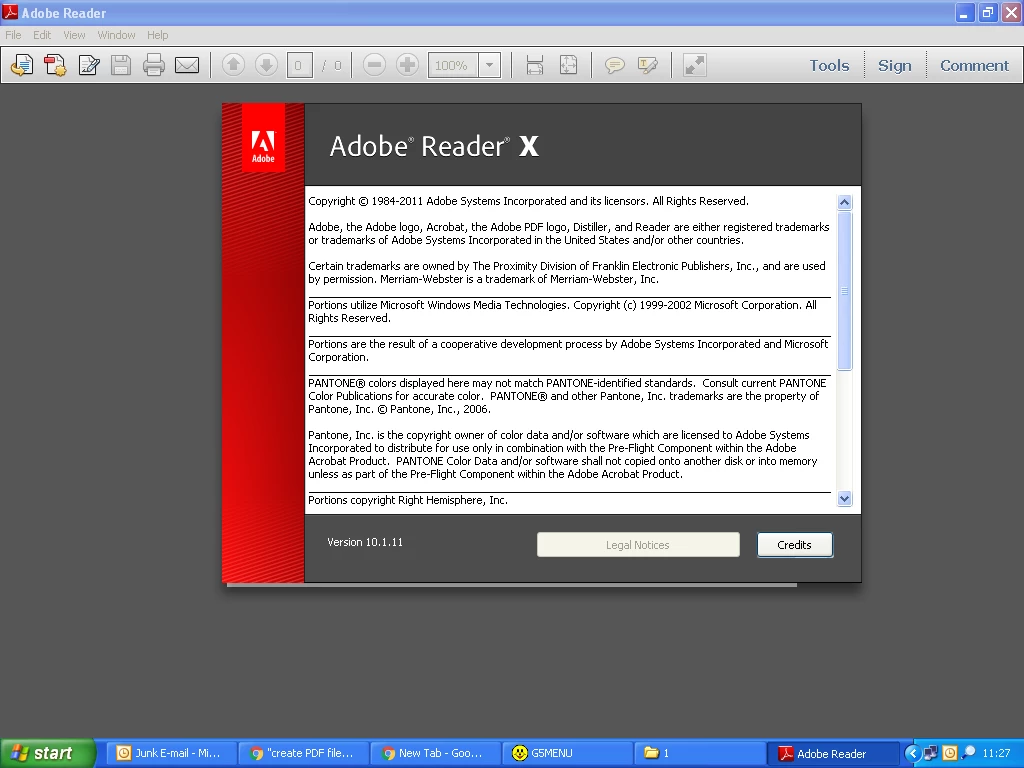Click the Adobe Reader title bar icon

10,12
